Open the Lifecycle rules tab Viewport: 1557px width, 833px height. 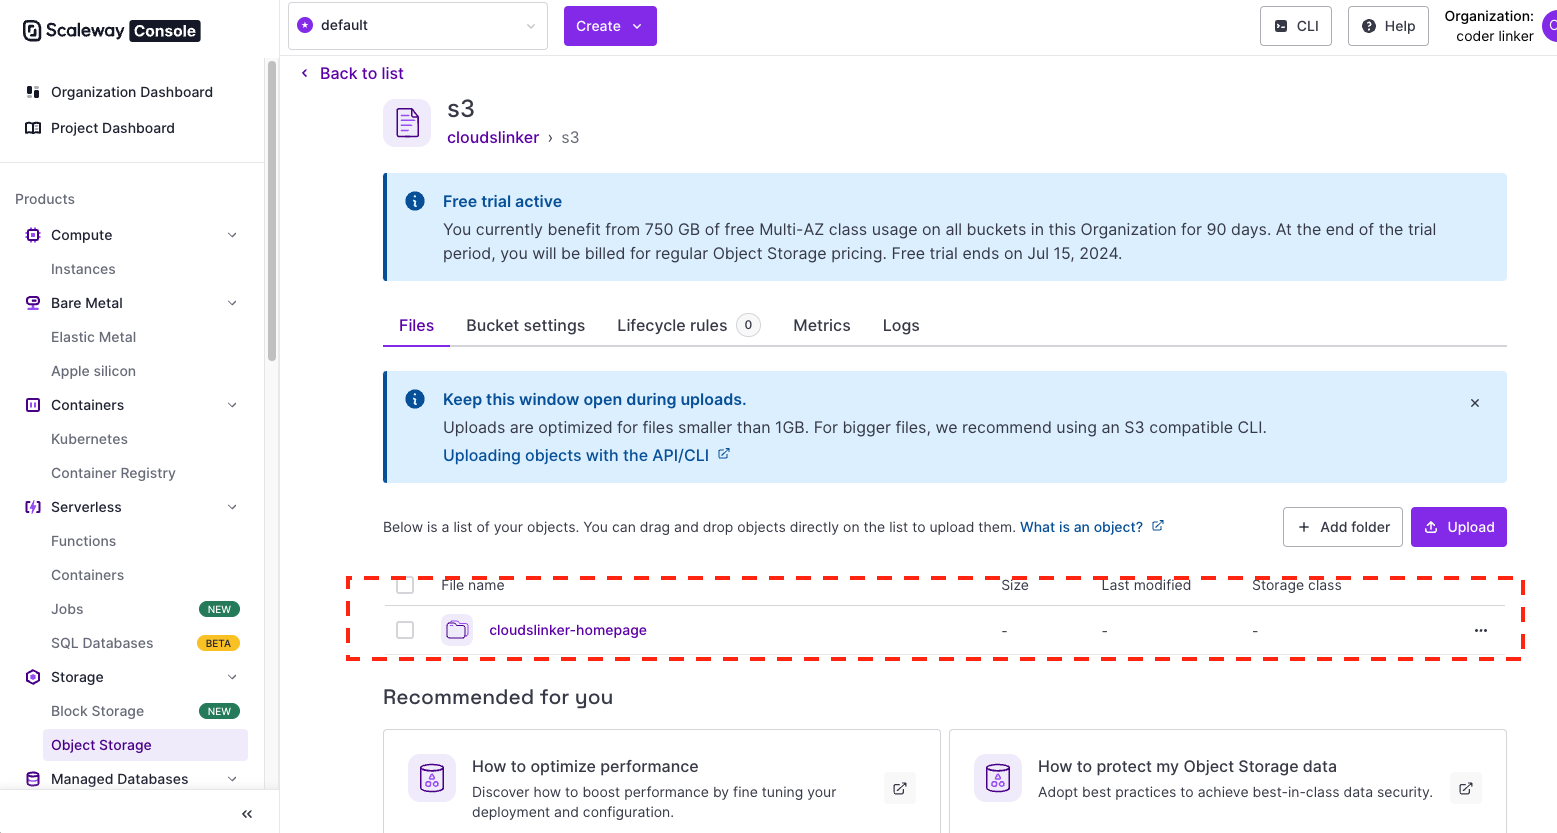[x=688, y=325]
